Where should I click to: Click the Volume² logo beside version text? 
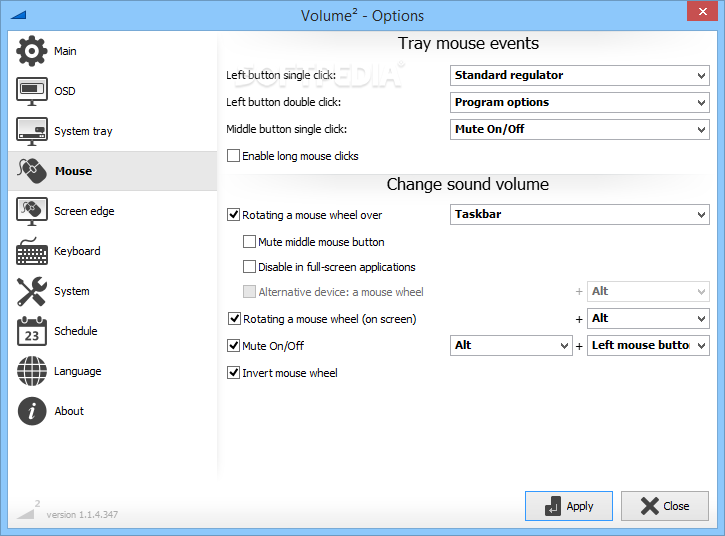tap(28, 510)
